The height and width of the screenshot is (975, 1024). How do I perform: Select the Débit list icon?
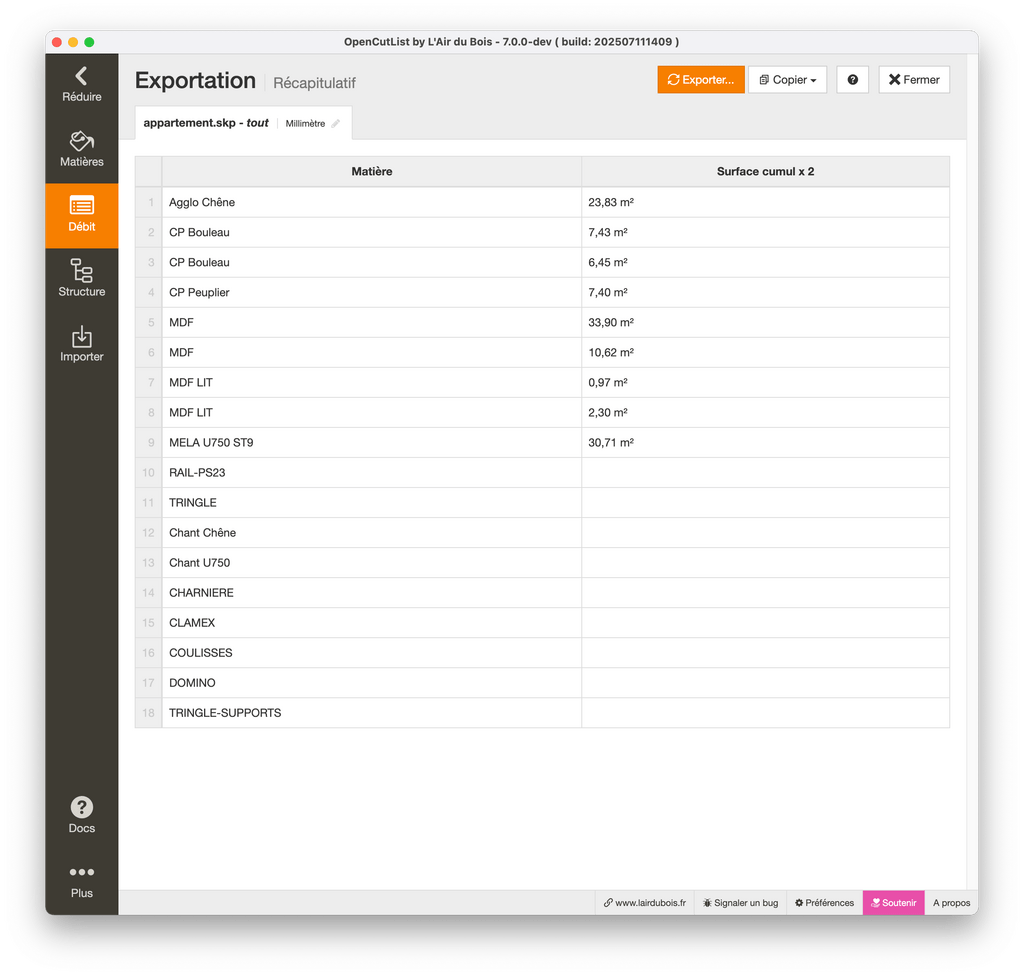pos(82,206)
